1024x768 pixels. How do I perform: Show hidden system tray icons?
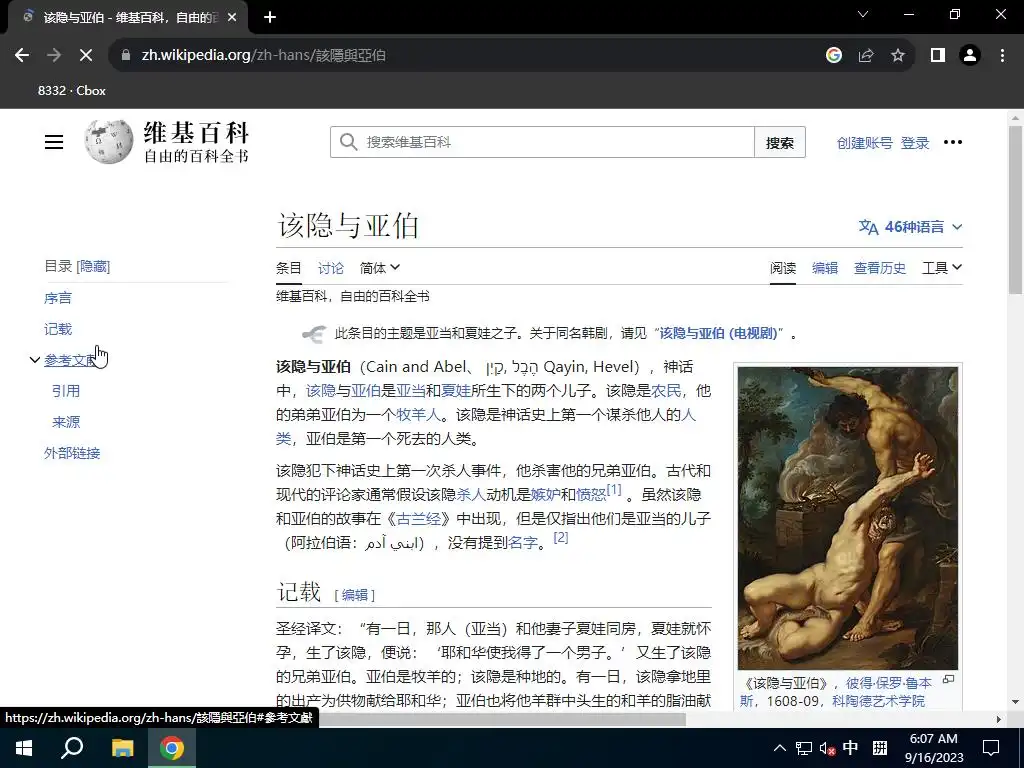coord(780,748)
